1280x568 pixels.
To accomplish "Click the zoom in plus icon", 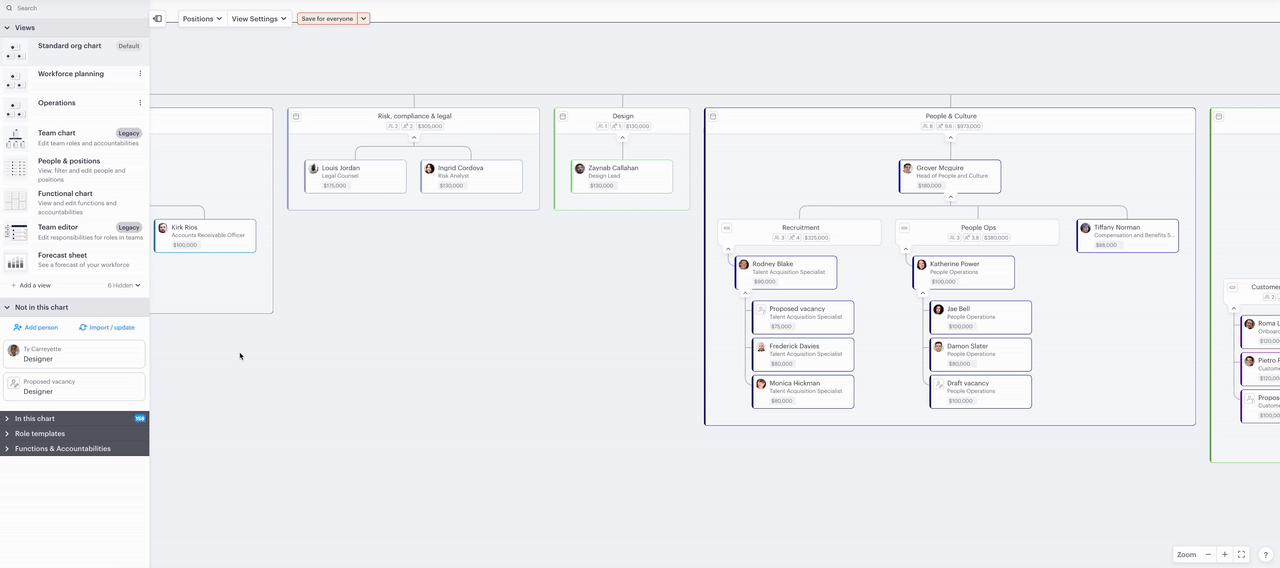I will 1225,554.
